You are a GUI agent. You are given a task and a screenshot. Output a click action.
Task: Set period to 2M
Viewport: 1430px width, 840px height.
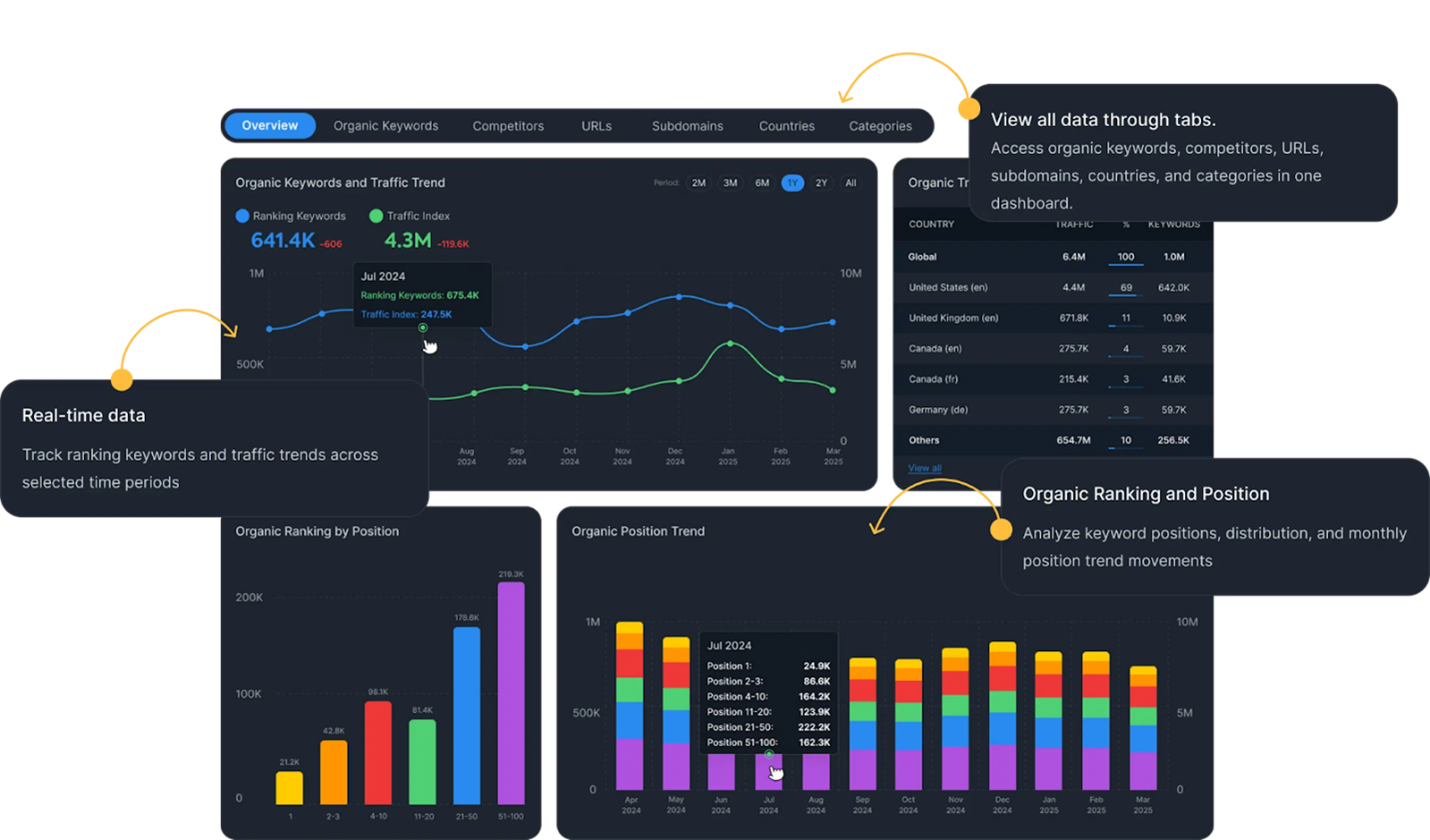click(699, 183)
